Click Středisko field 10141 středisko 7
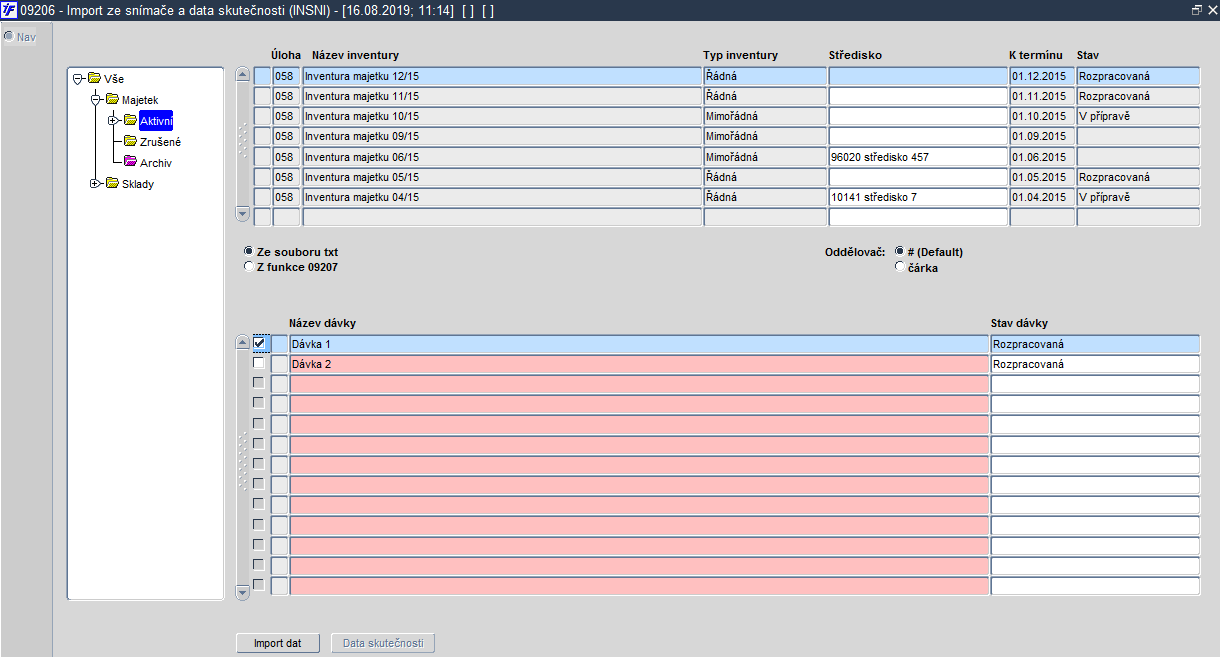 (917, 197)
